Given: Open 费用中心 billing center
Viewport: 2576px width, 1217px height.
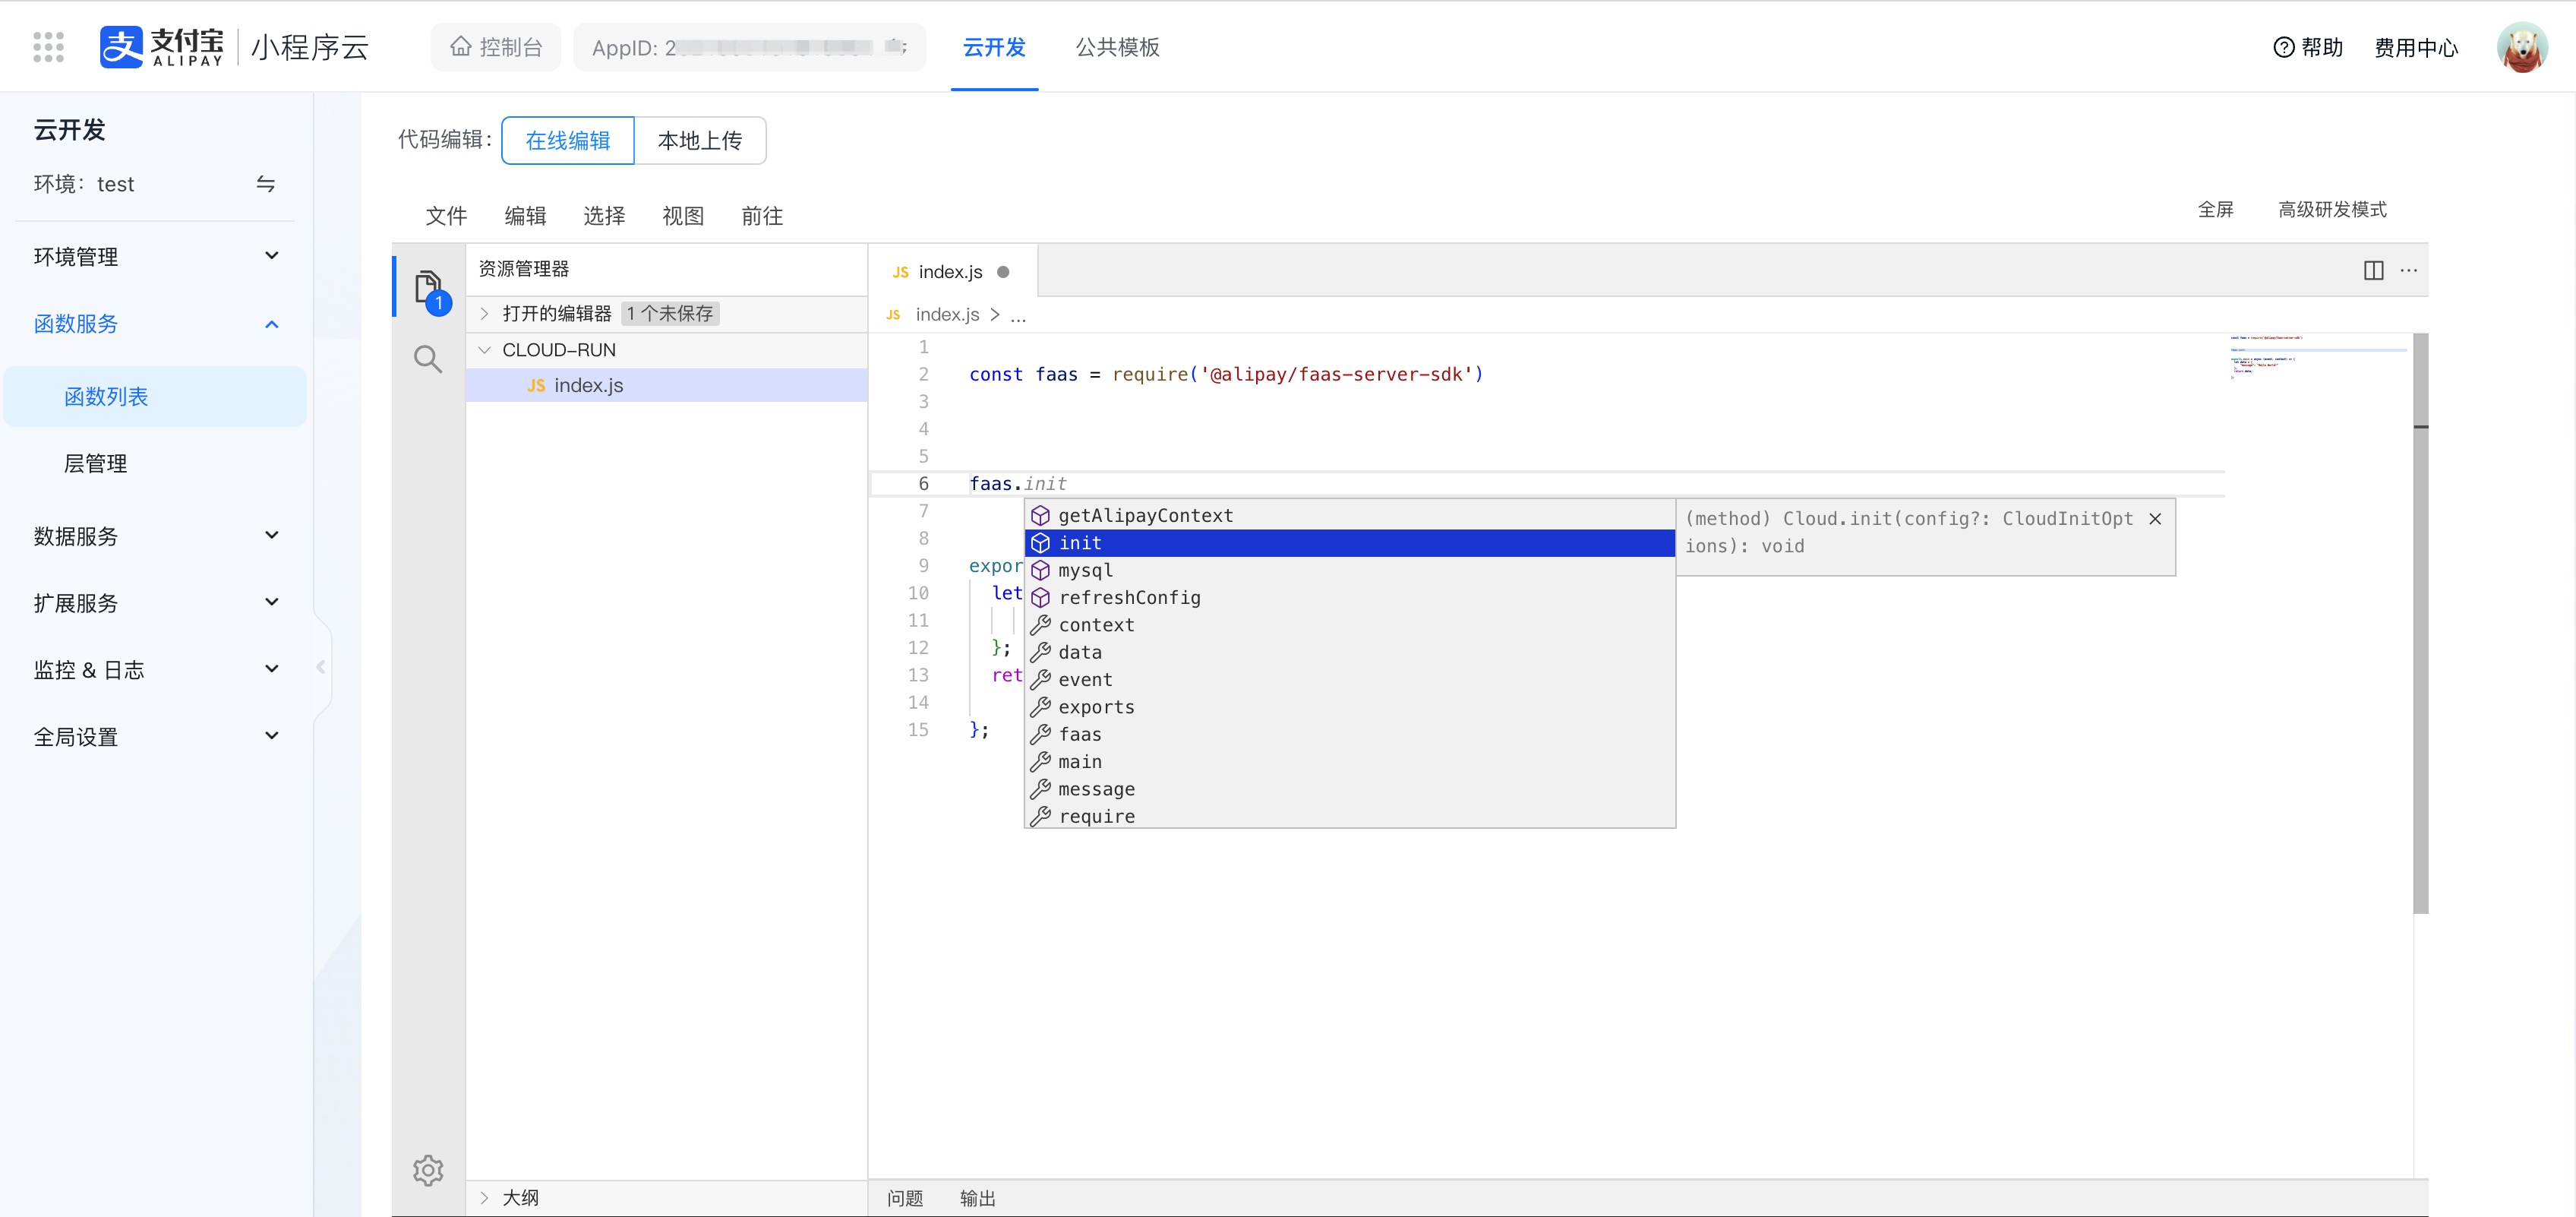Looking at the screenshot, I should pos(2416,47).
